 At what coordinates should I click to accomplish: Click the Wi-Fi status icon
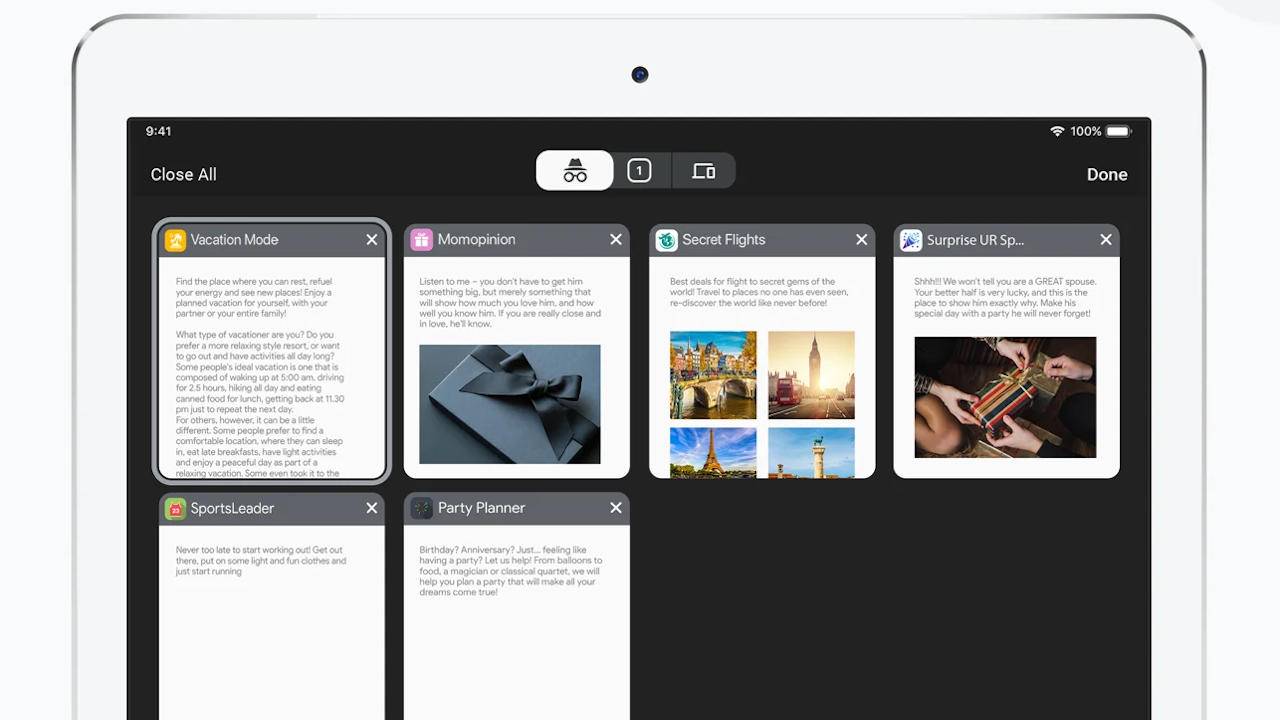(1057, 131)
